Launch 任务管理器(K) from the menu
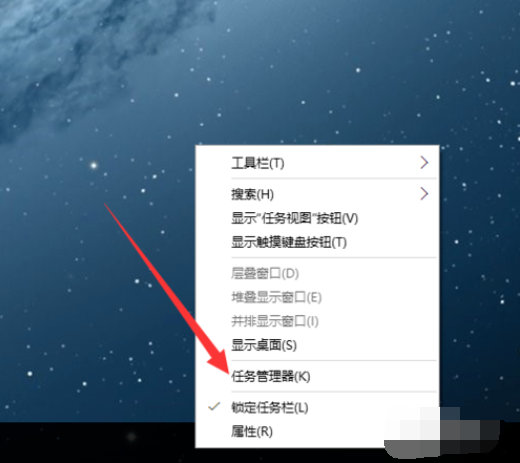The image size is (520, 463). tap(317, 376)
